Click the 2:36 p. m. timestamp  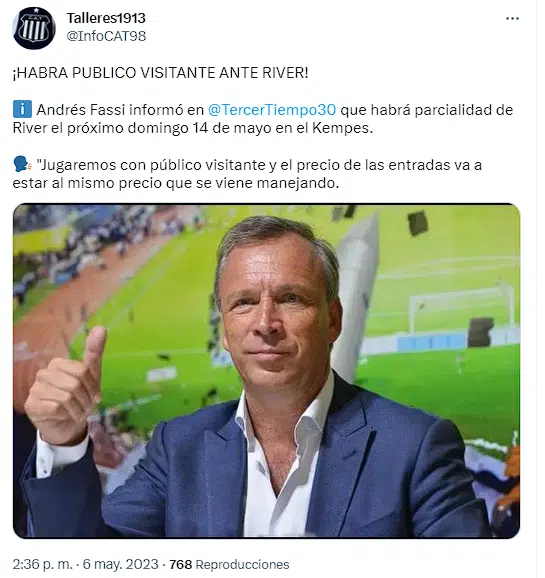(x=42, y=564)
